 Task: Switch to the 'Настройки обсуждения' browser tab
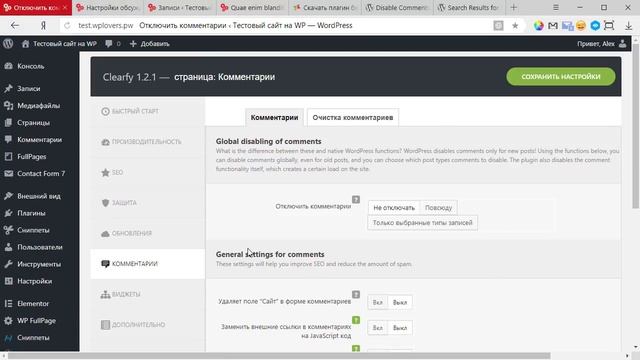tap(108, 7)
